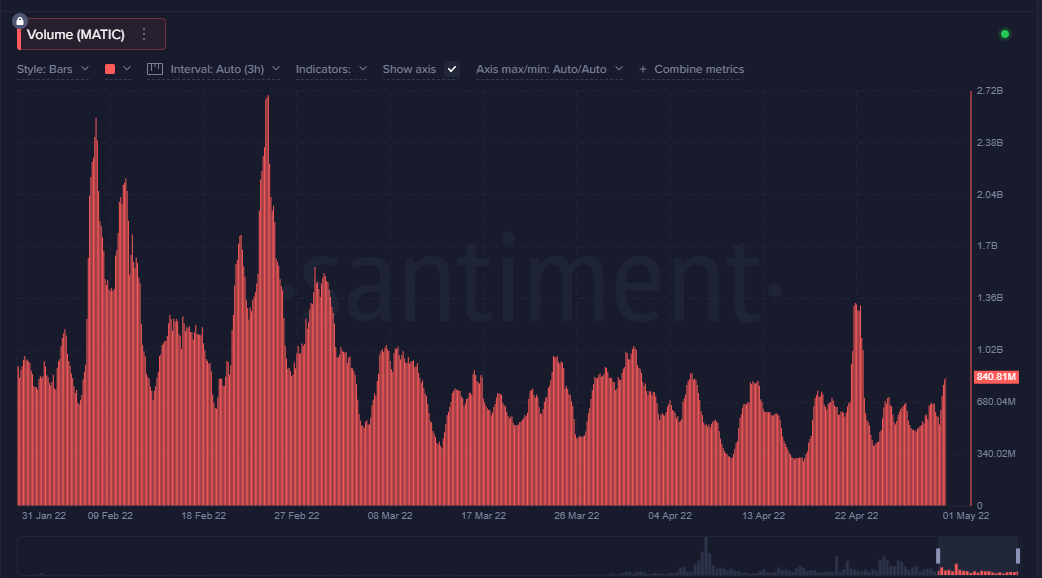Click the 31 Jan 22 date label
The height and width of the screenshot is (578, 1042).
tap(44, 516)
